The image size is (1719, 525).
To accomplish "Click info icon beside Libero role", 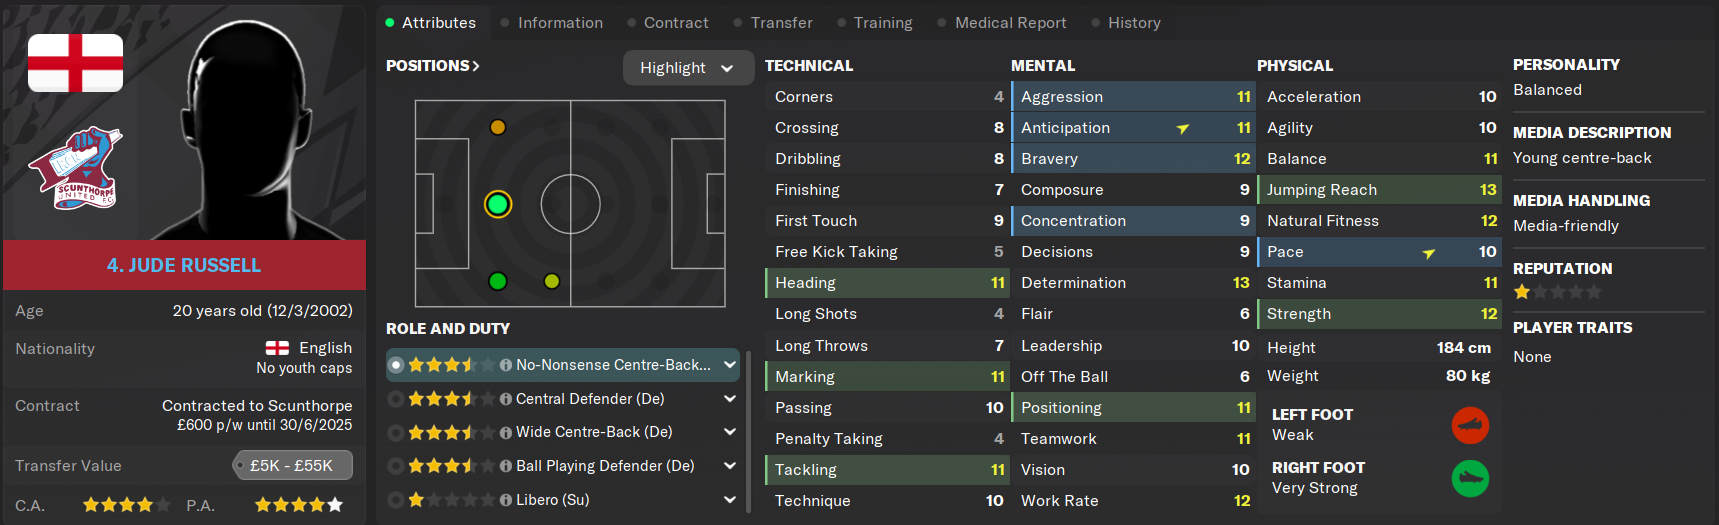I will click(x=506, y=500).
